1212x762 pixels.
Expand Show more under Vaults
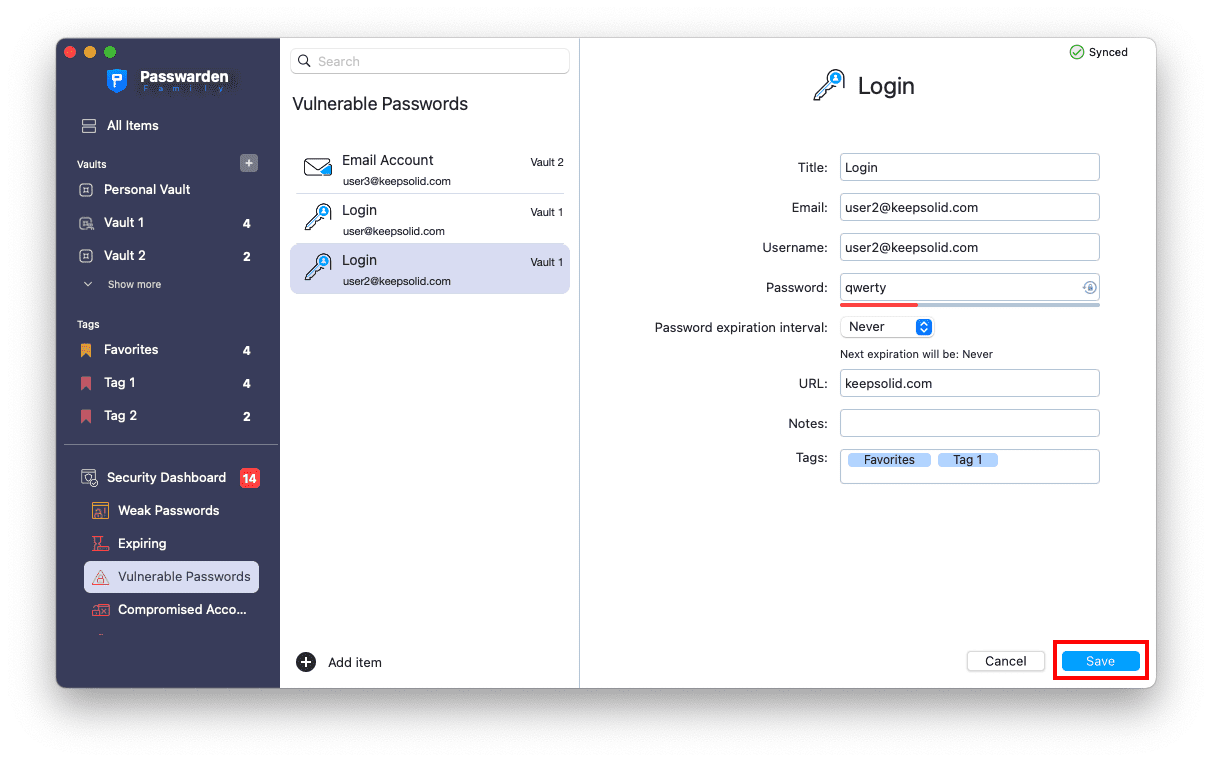pos(131,284)
